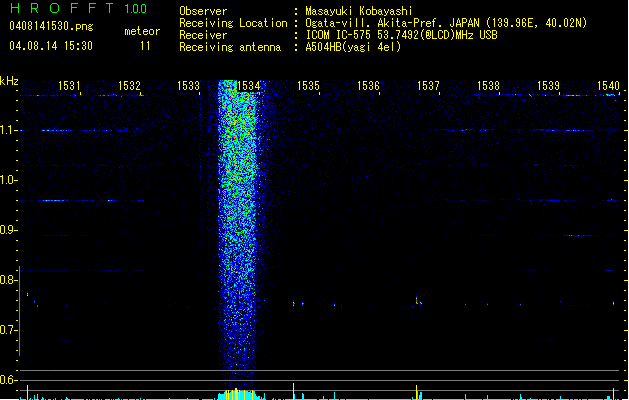Click the 1540 time axis marker
Viewport: 629px width, 400px height.
pyautogui.click(x=609, y=86)
